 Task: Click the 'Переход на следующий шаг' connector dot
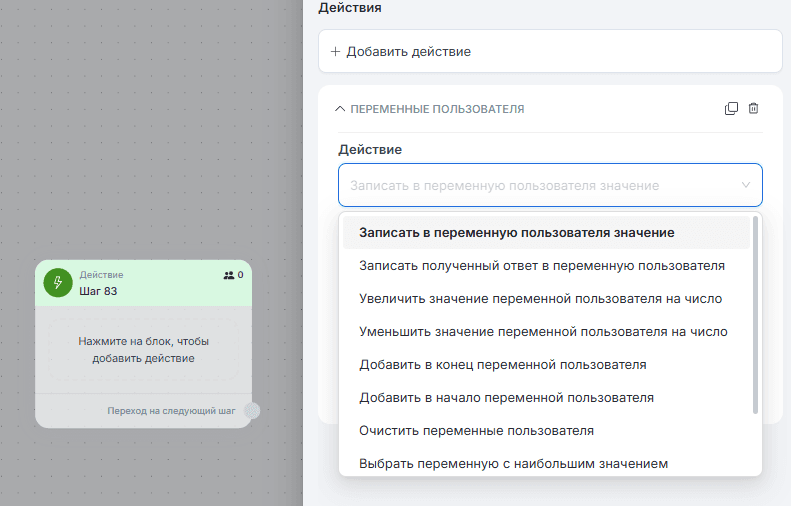coord(252,411)
